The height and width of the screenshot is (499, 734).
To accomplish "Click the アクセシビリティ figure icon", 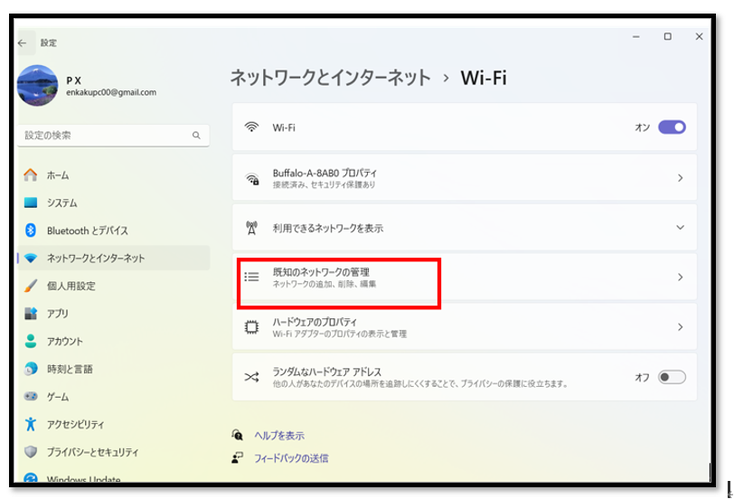I will click(30, 424).
